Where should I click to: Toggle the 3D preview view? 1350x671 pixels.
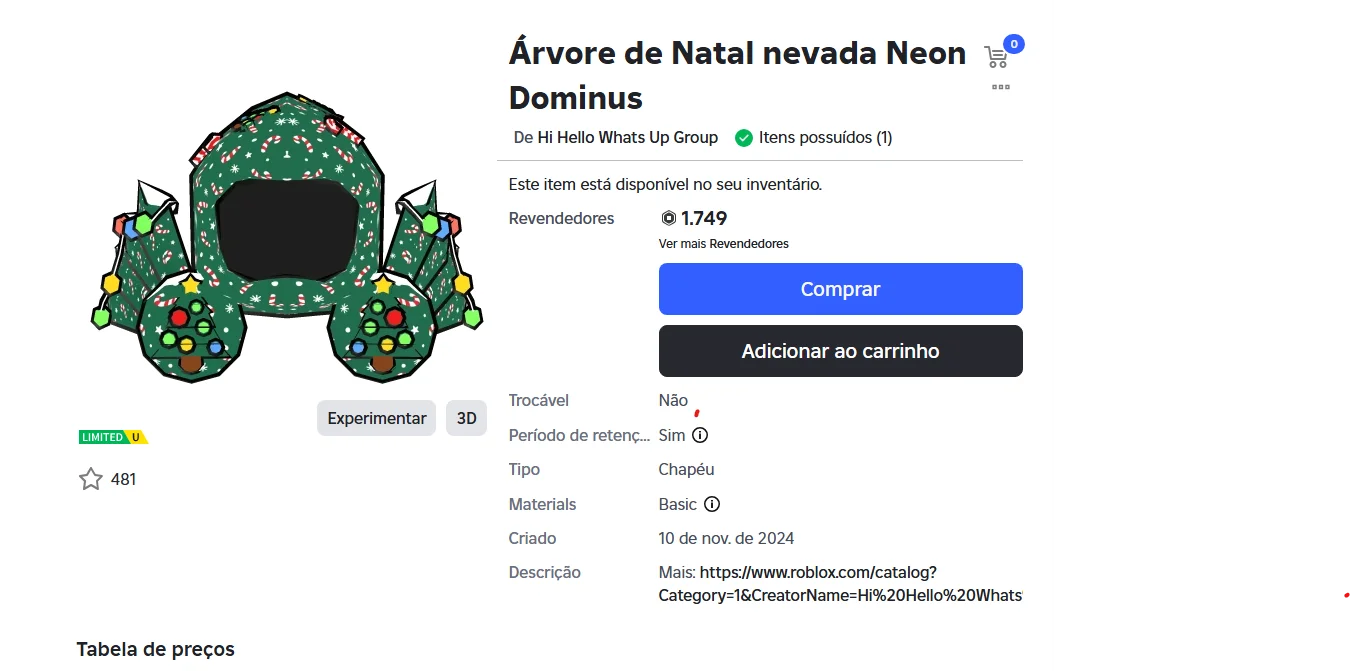click(x=466, y=418)
